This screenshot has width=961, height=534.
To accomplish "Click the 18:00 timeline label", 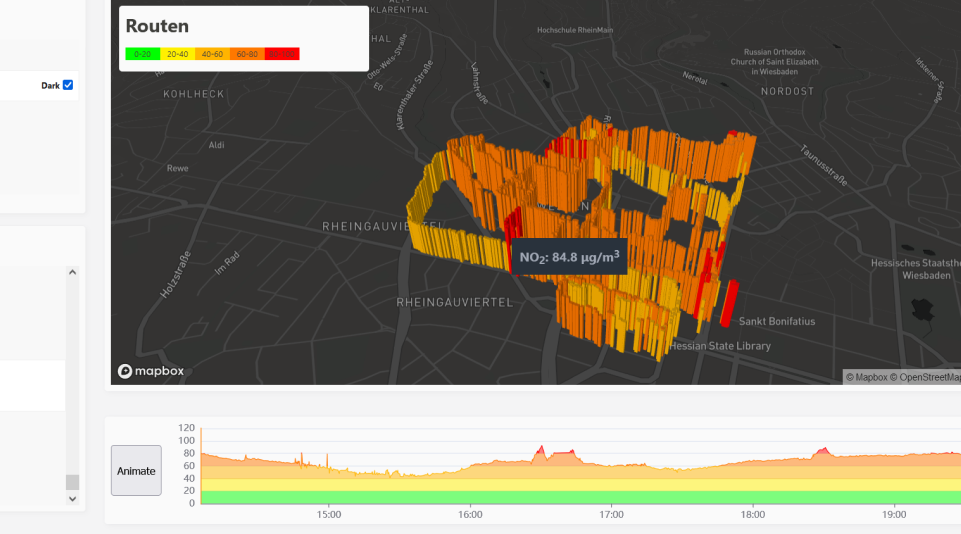I will click(x=752, y=514).
